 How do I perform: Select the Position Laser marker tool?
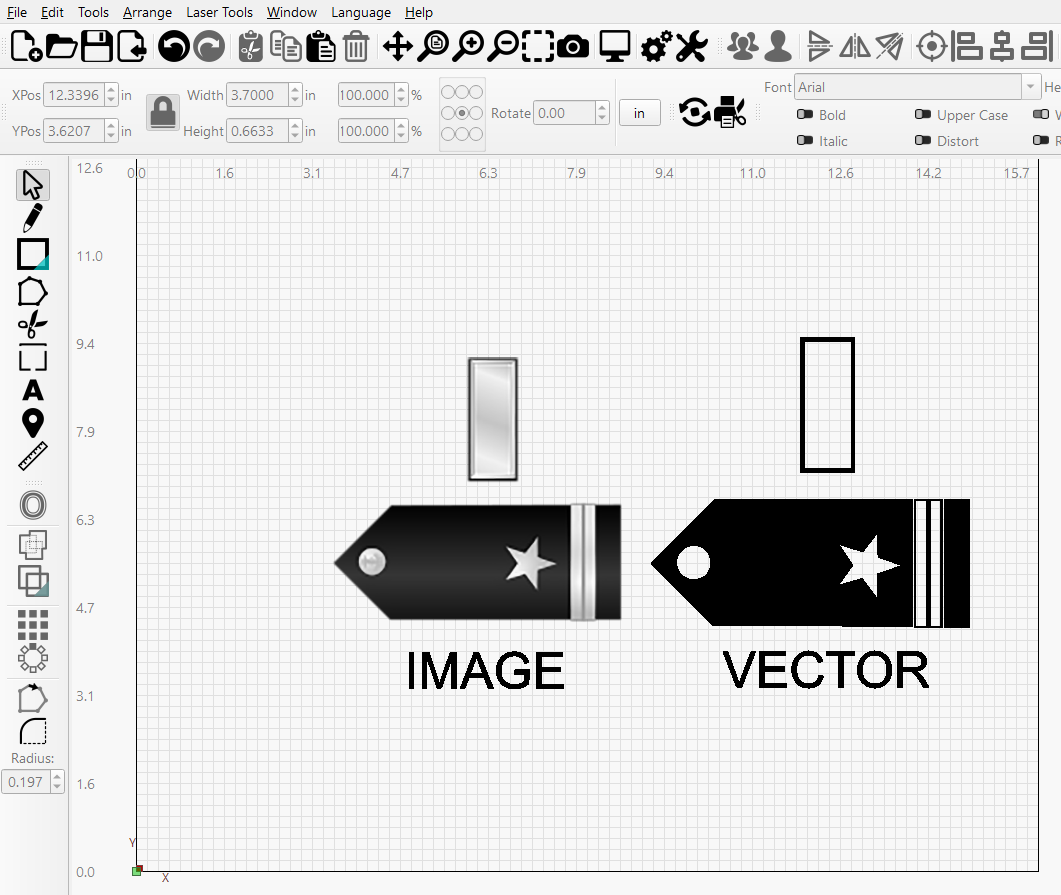(32, 423)
